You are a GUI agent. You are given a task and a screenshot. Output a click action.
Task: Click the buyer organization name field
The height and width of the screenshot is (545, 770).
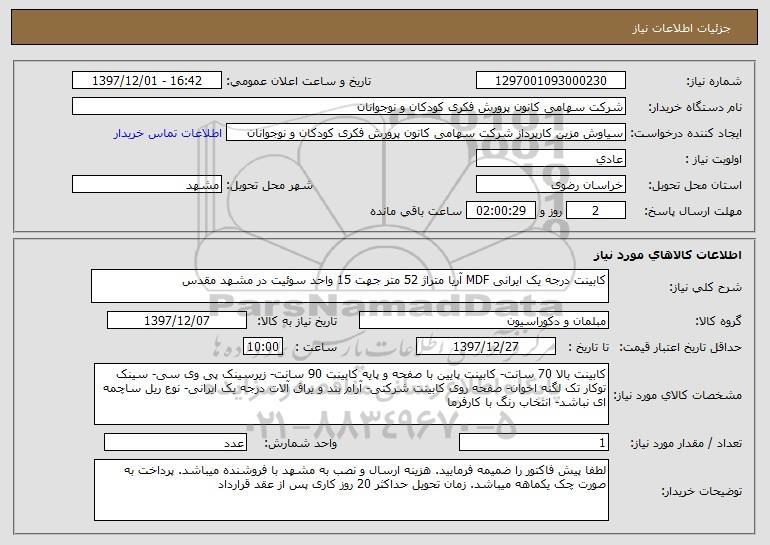click(x=349, y=107)
